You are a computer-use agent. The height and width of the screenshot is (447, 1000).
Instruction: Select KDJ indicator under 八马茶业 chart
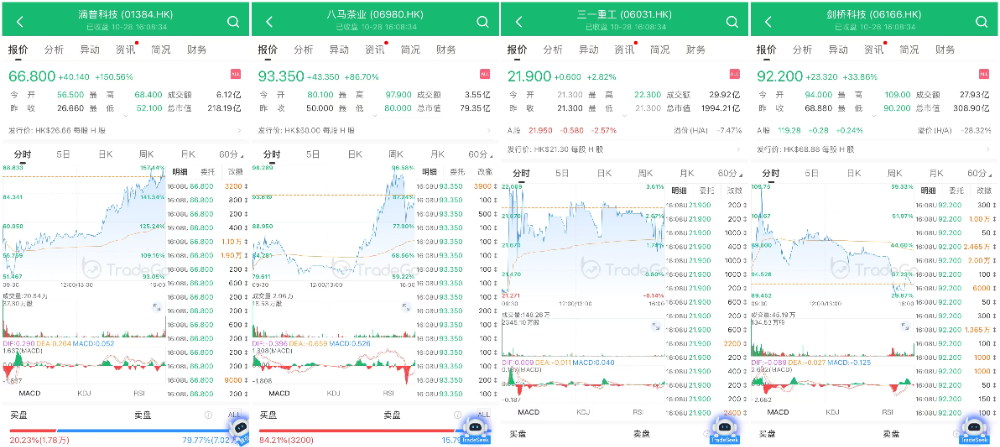coord(334,393)
